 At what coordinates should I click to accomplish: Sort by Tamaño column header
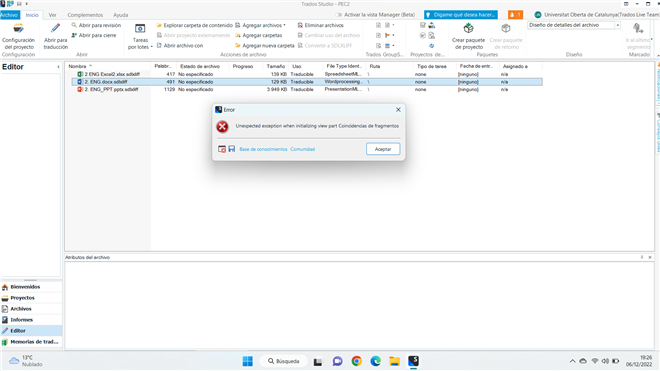click(275, 66)
